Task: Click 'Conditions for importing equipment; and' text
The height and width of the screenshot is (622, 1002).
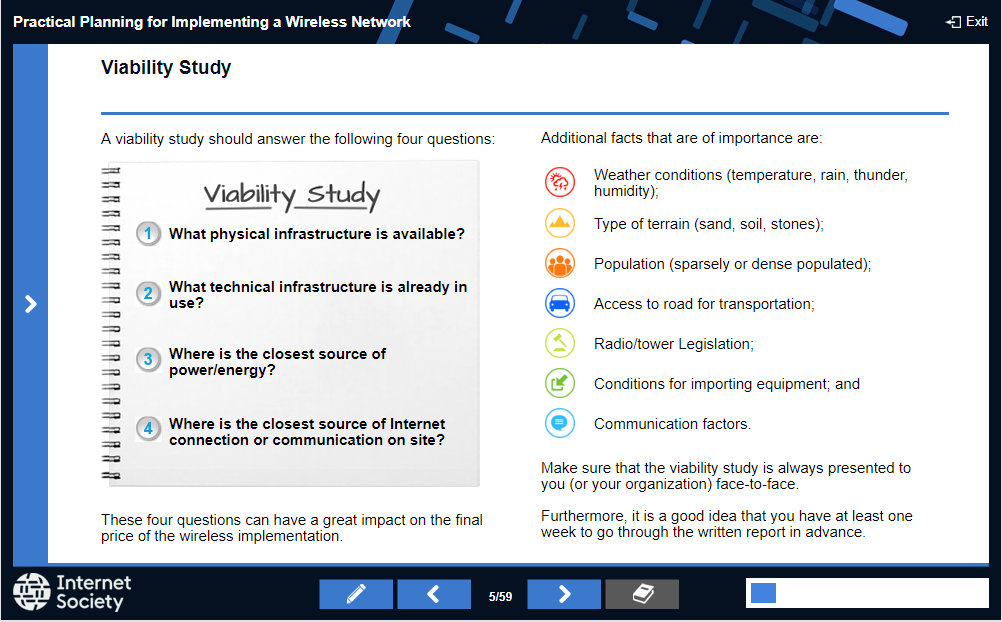Action: click(727, 384)
